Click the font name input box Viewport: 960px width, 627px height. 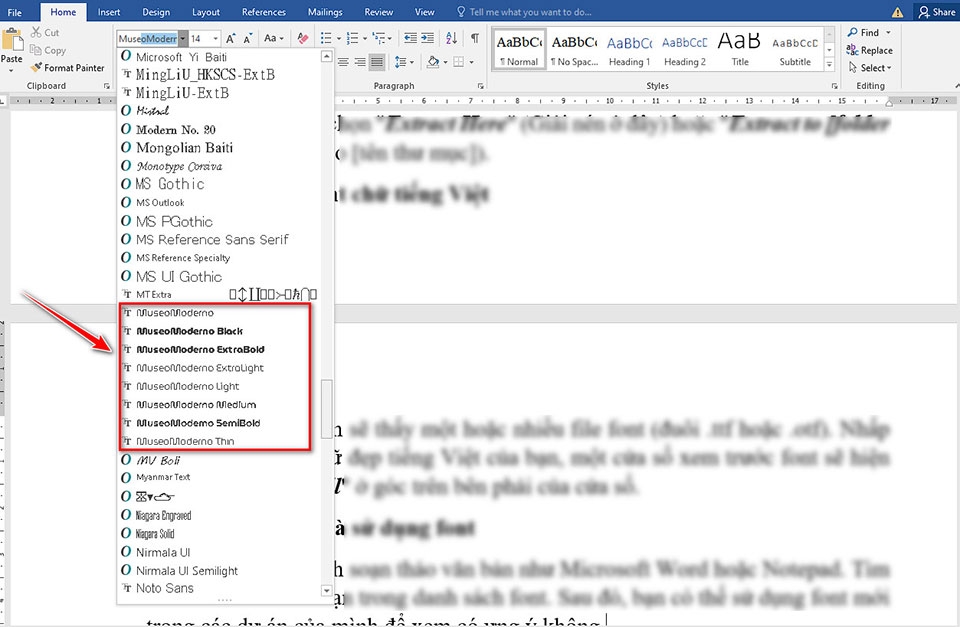148,39
